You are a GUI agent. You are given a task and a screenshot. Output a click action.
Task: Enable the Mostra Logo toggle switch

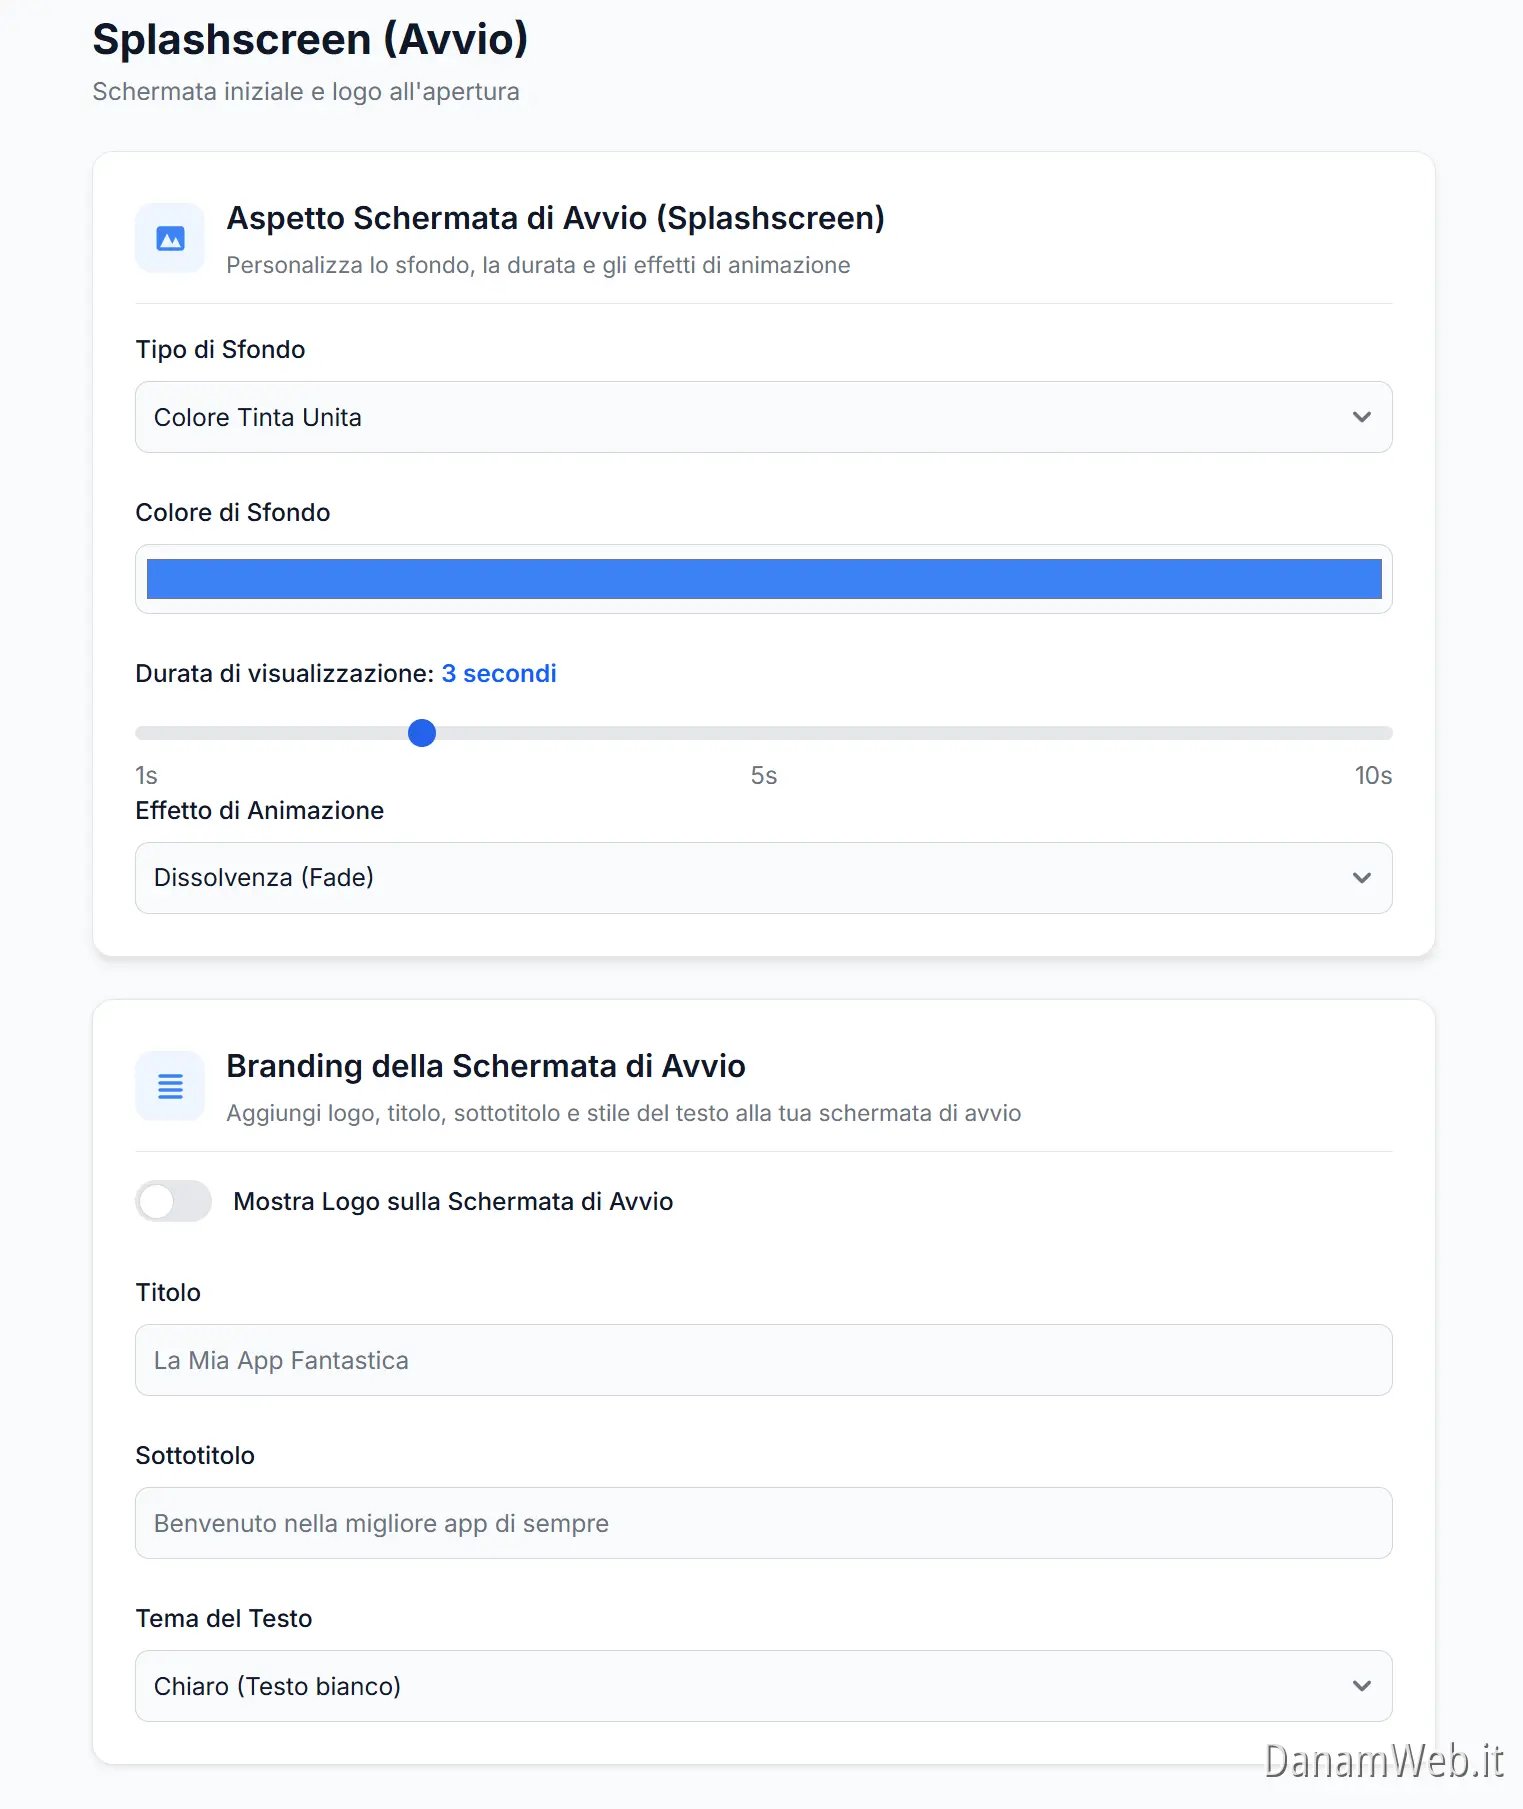coord(174,1201)
